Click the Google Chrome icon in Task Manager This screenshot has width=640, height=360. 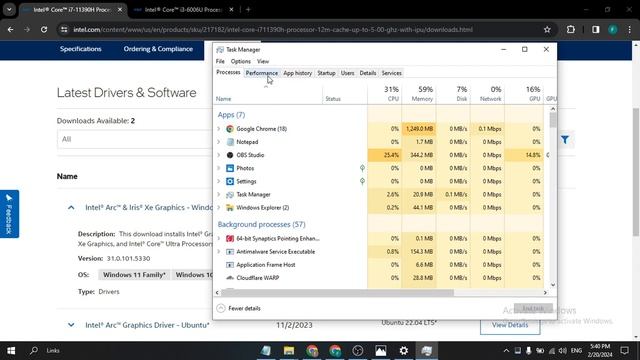click(230, 129)
